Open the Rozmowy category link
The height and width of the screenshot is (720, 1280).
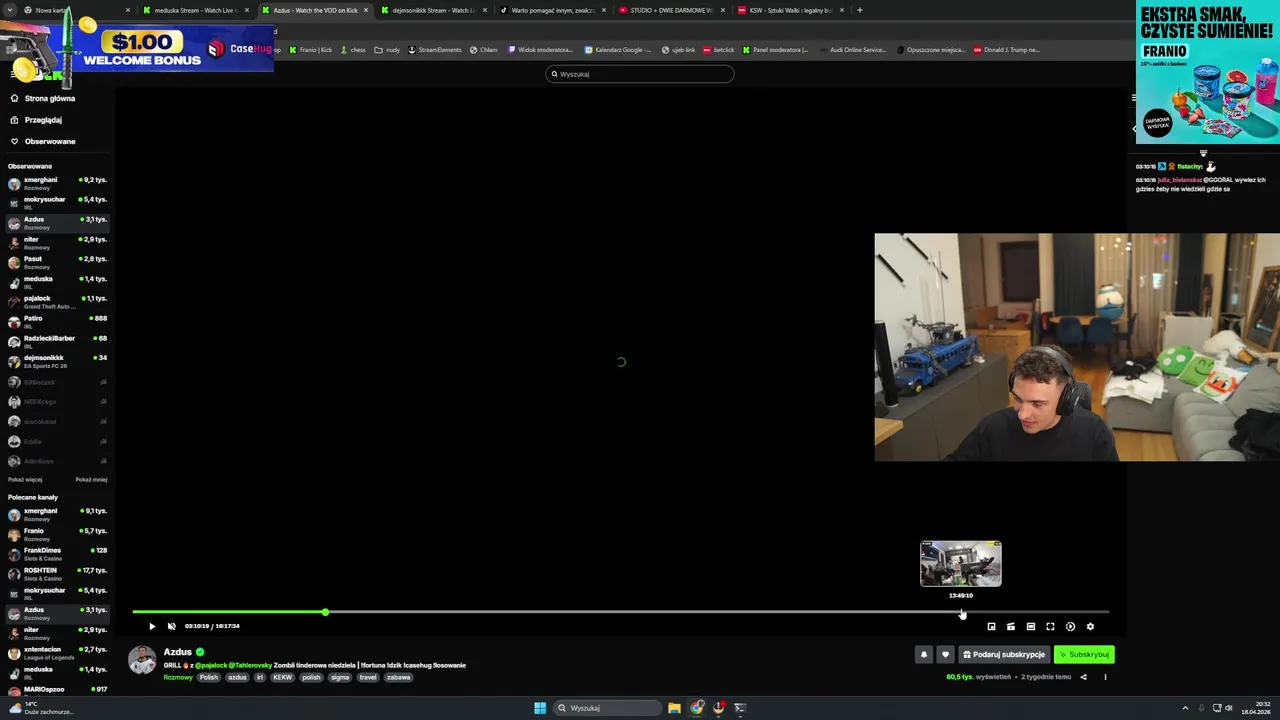(178, 678)
